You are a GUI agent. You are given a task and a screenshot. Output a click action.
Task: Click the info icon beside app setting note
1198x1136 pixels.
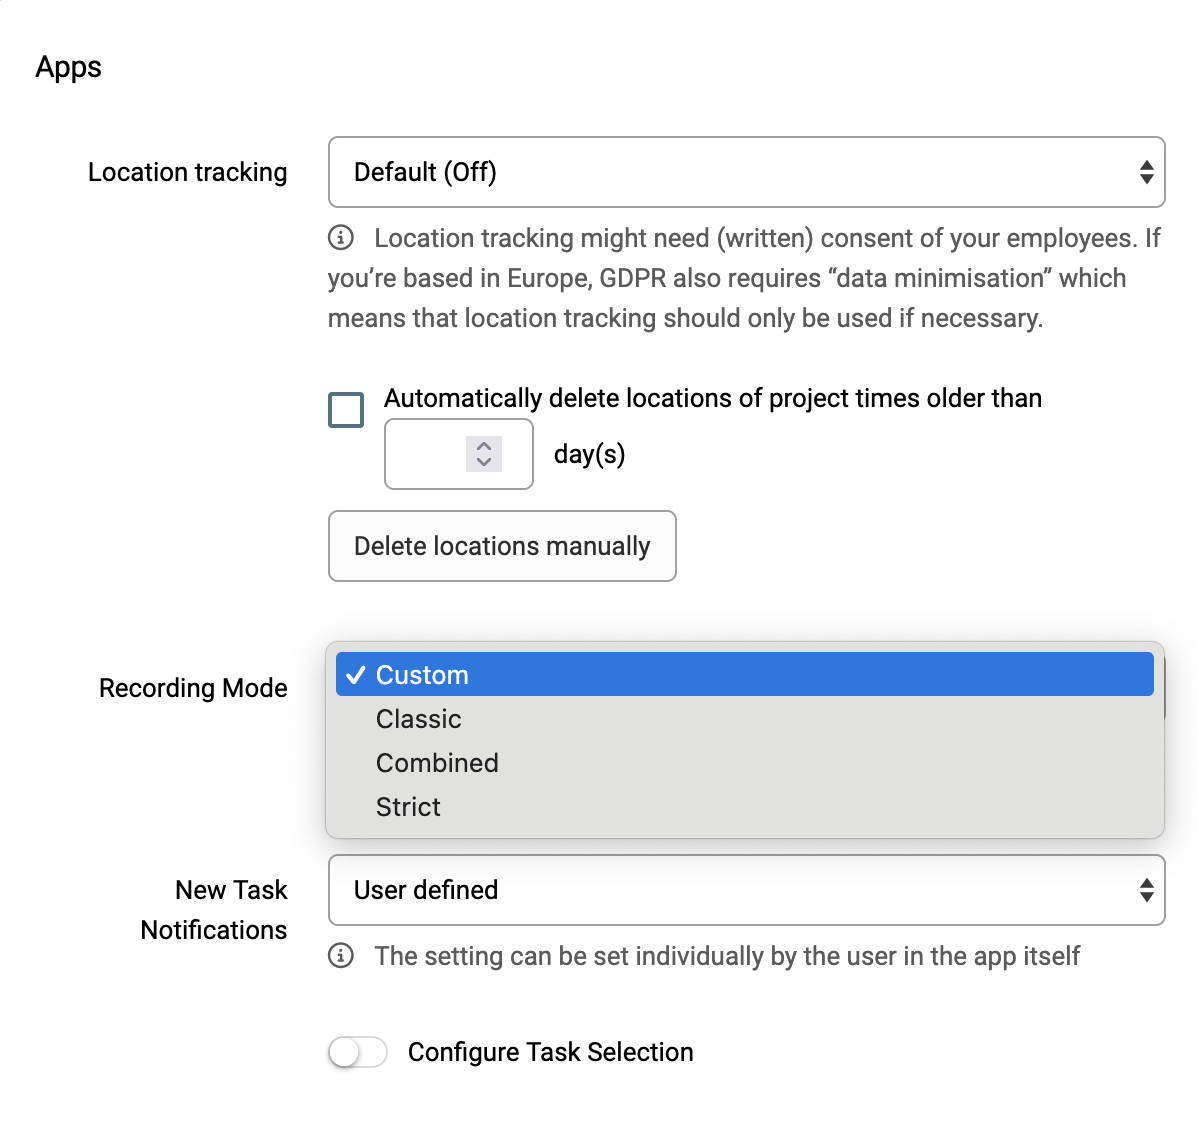(x=341, y=956)
